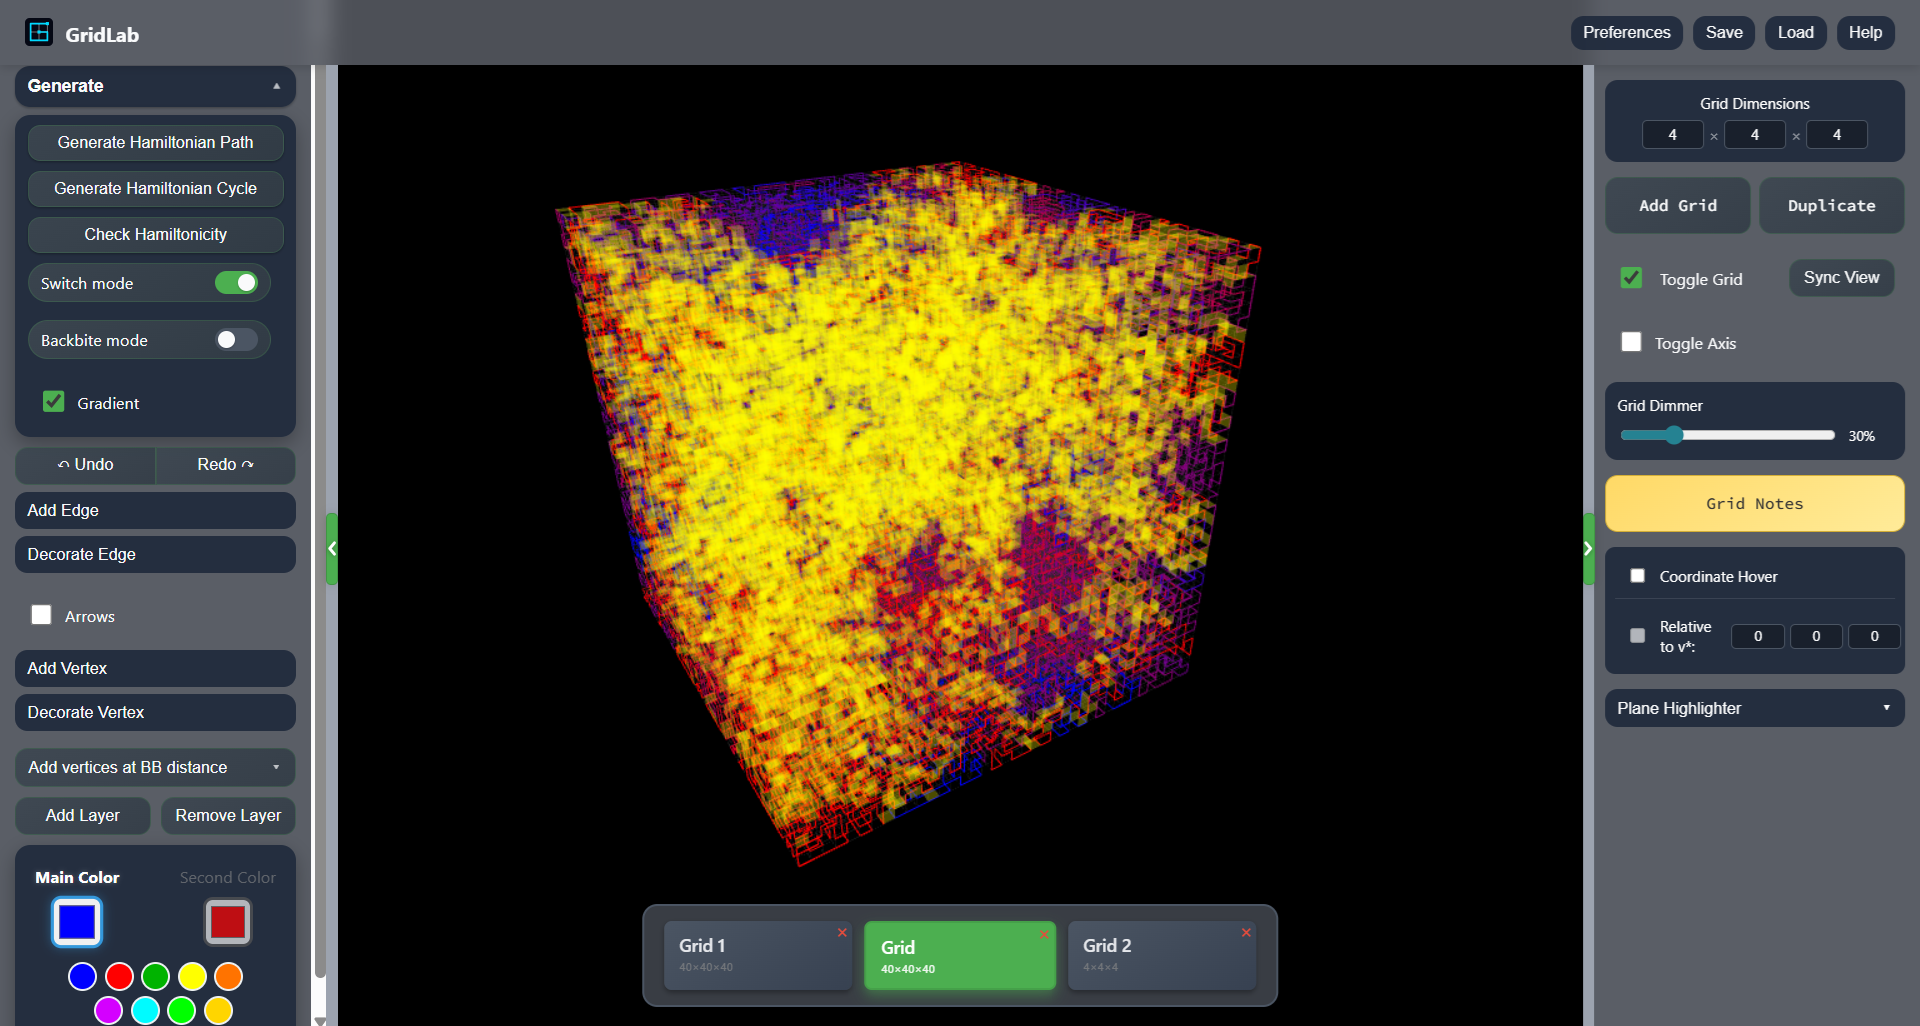Close Grid 1 using its X icon
This screenshot has height=1026, width=1920.
click(x=841, y=932)
